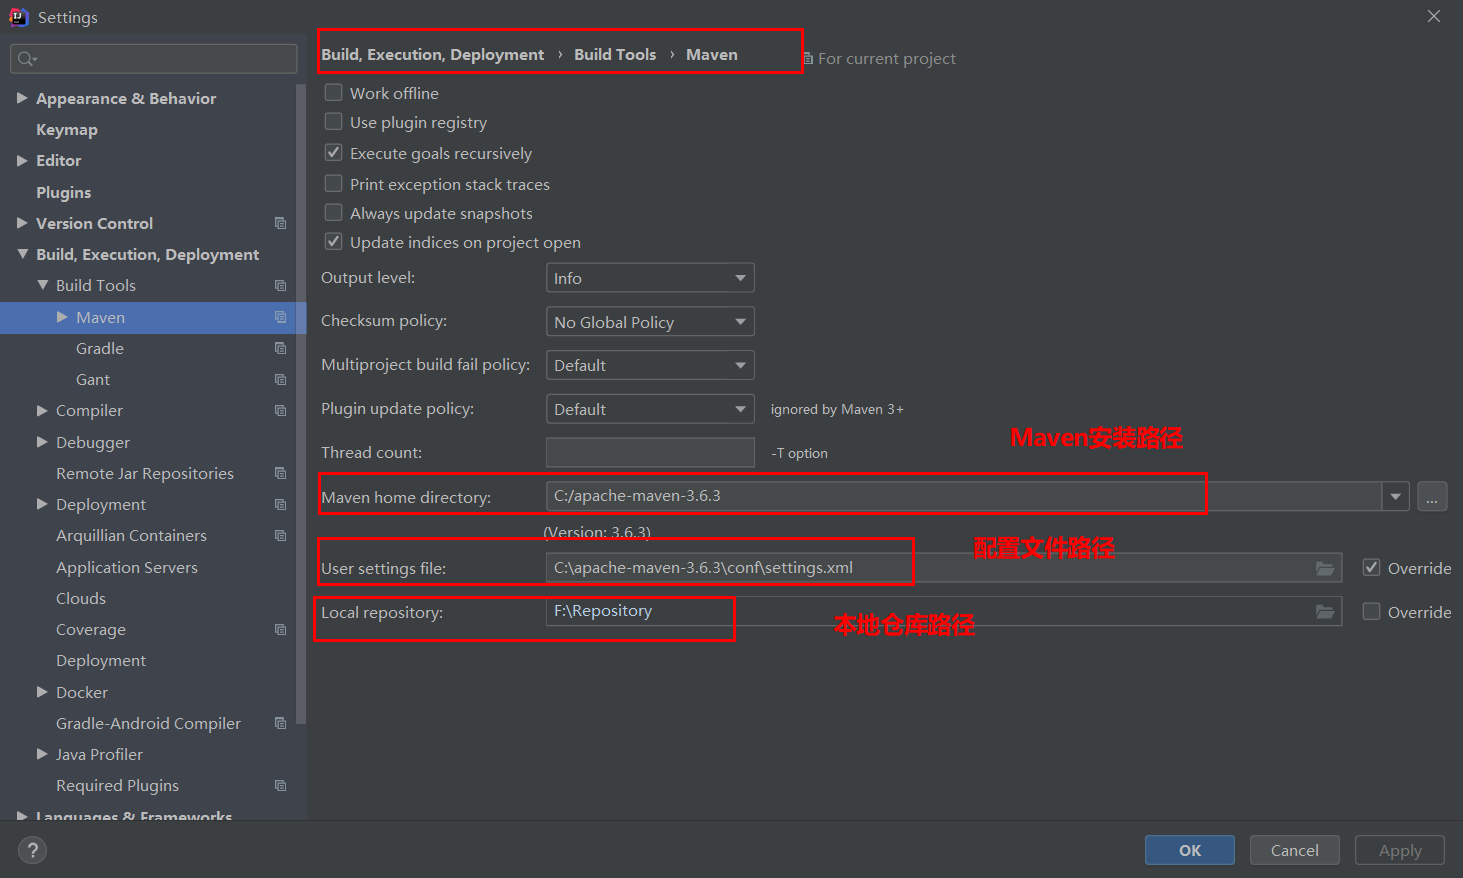Click the project-level icon on the Deployment row above Arquillian Containers
The image size is (1463, 878).
[280, 504]
